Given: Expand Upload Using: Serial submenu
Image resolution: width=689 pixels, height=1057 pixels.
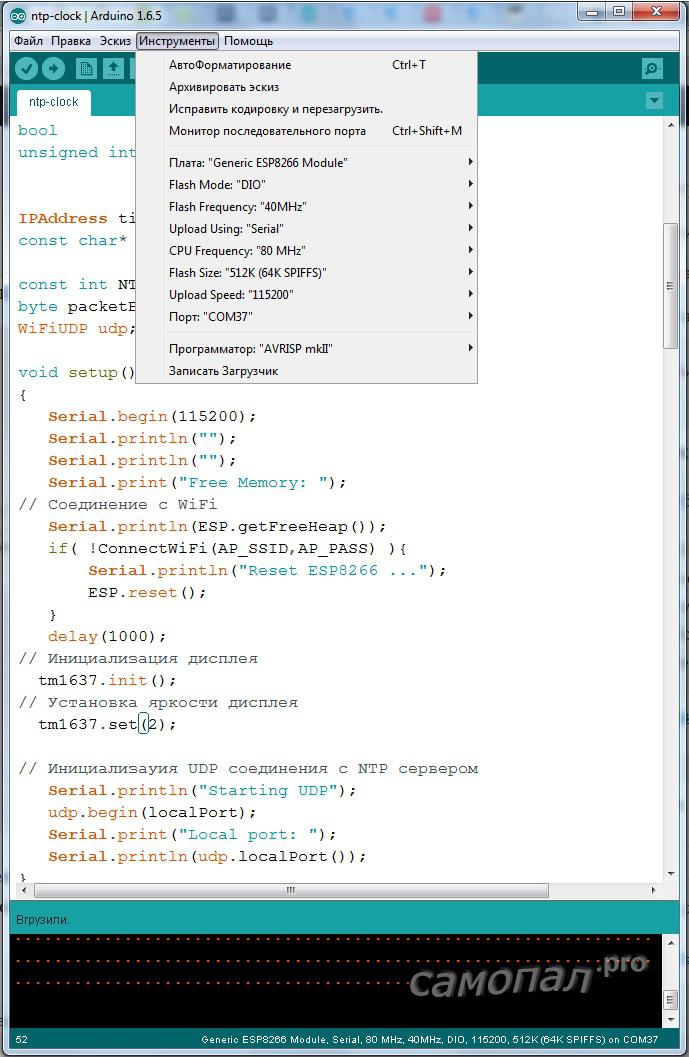Looking at the screenshot, I should point(307,229).
